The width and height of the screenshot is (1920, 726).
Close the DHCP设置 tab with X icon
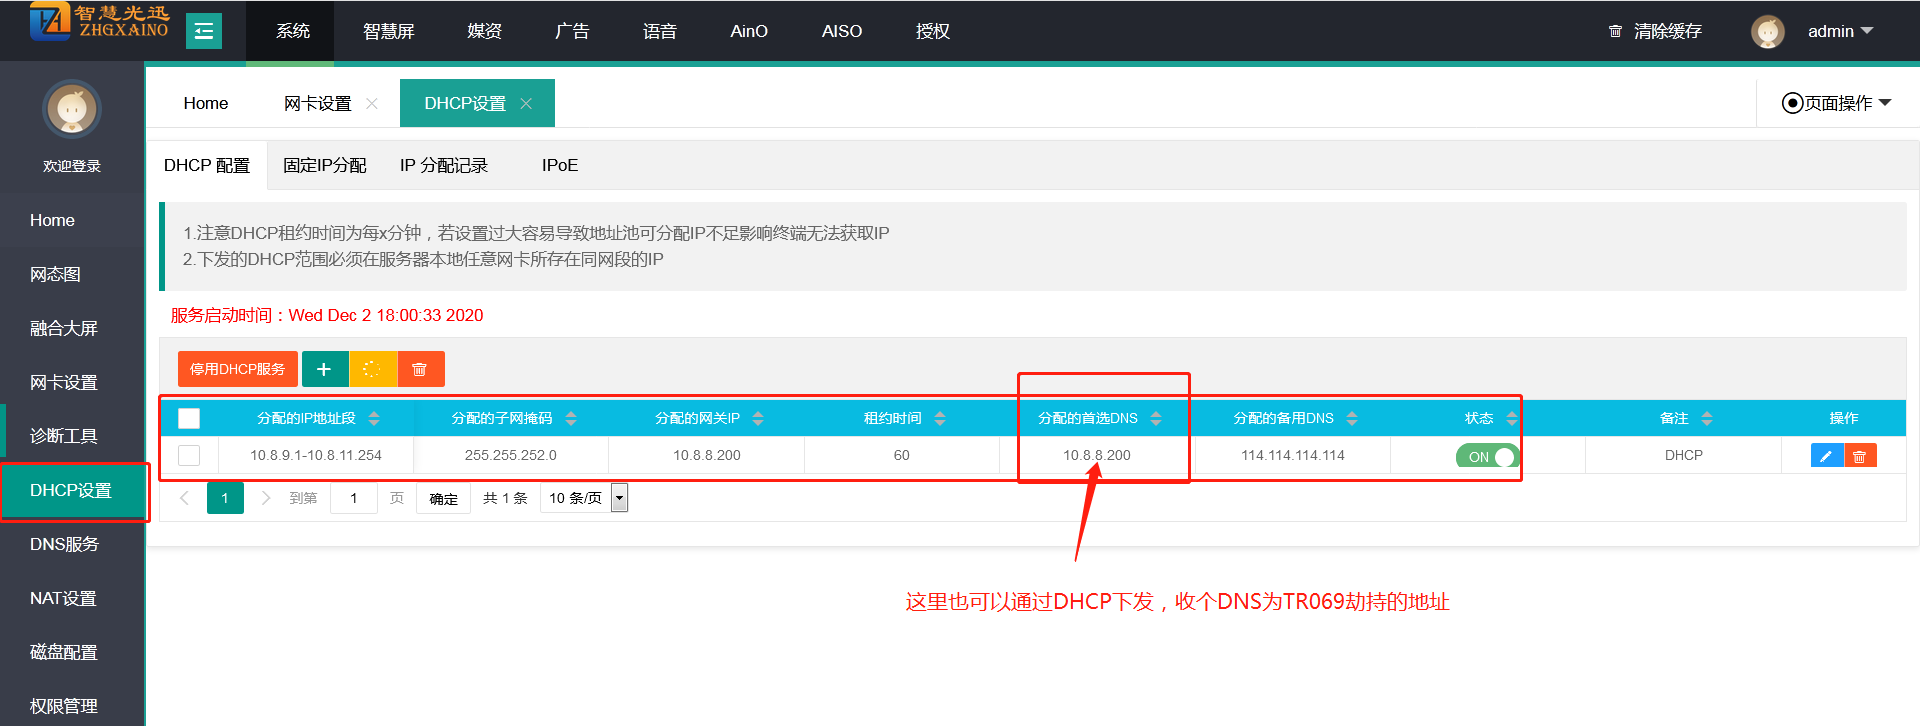point(526,103)
